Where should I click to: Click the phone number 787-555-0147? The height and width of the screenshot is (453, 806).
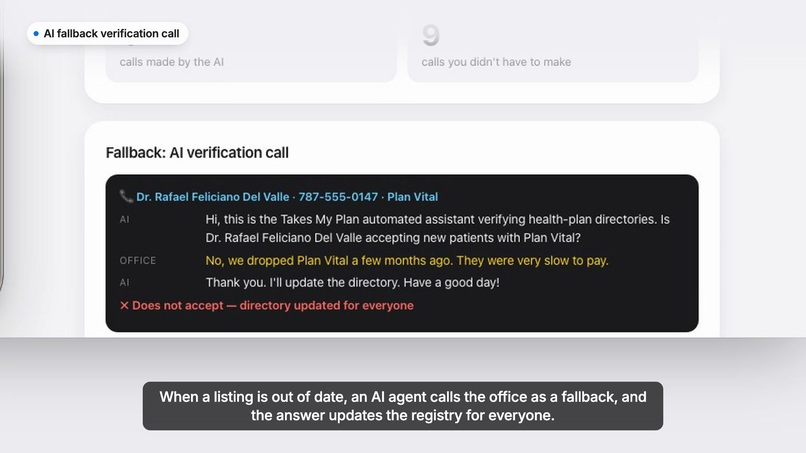(338, 197)
